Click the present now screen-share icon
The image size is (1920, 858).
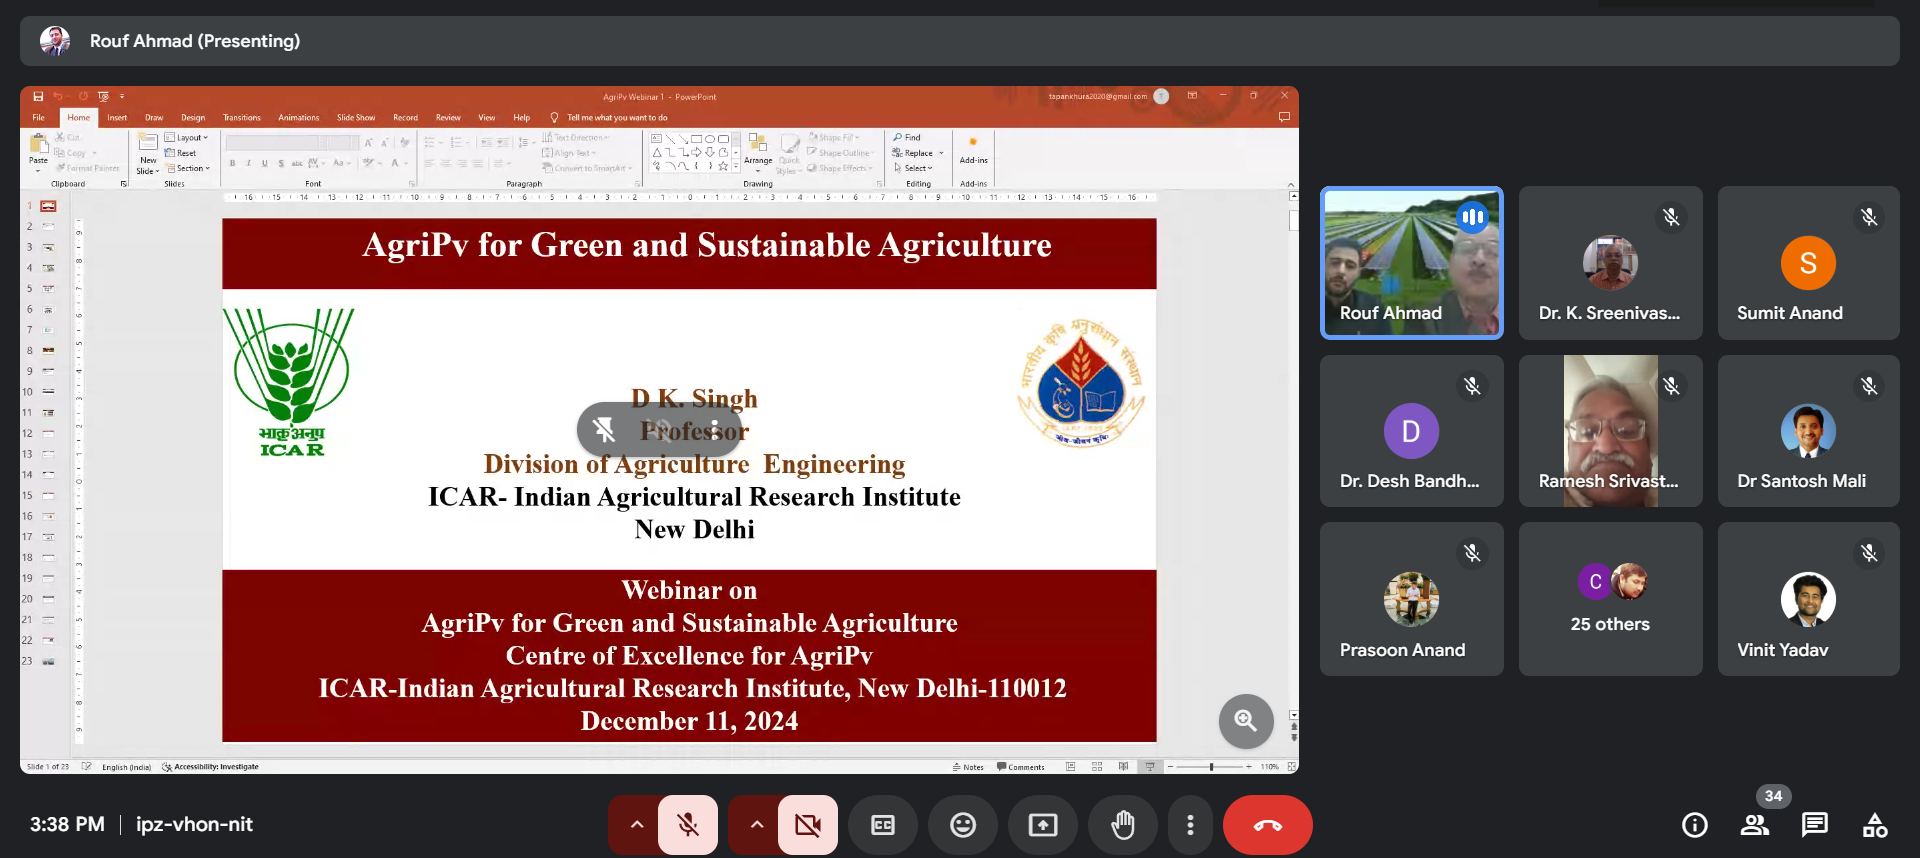[x=1042, y=825]
